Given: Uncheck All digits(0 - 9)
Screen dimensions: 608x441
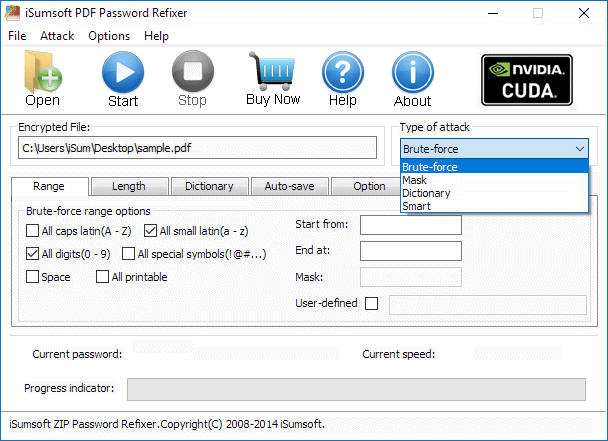Looking at the screenshot, I should [x=33, y=254].
